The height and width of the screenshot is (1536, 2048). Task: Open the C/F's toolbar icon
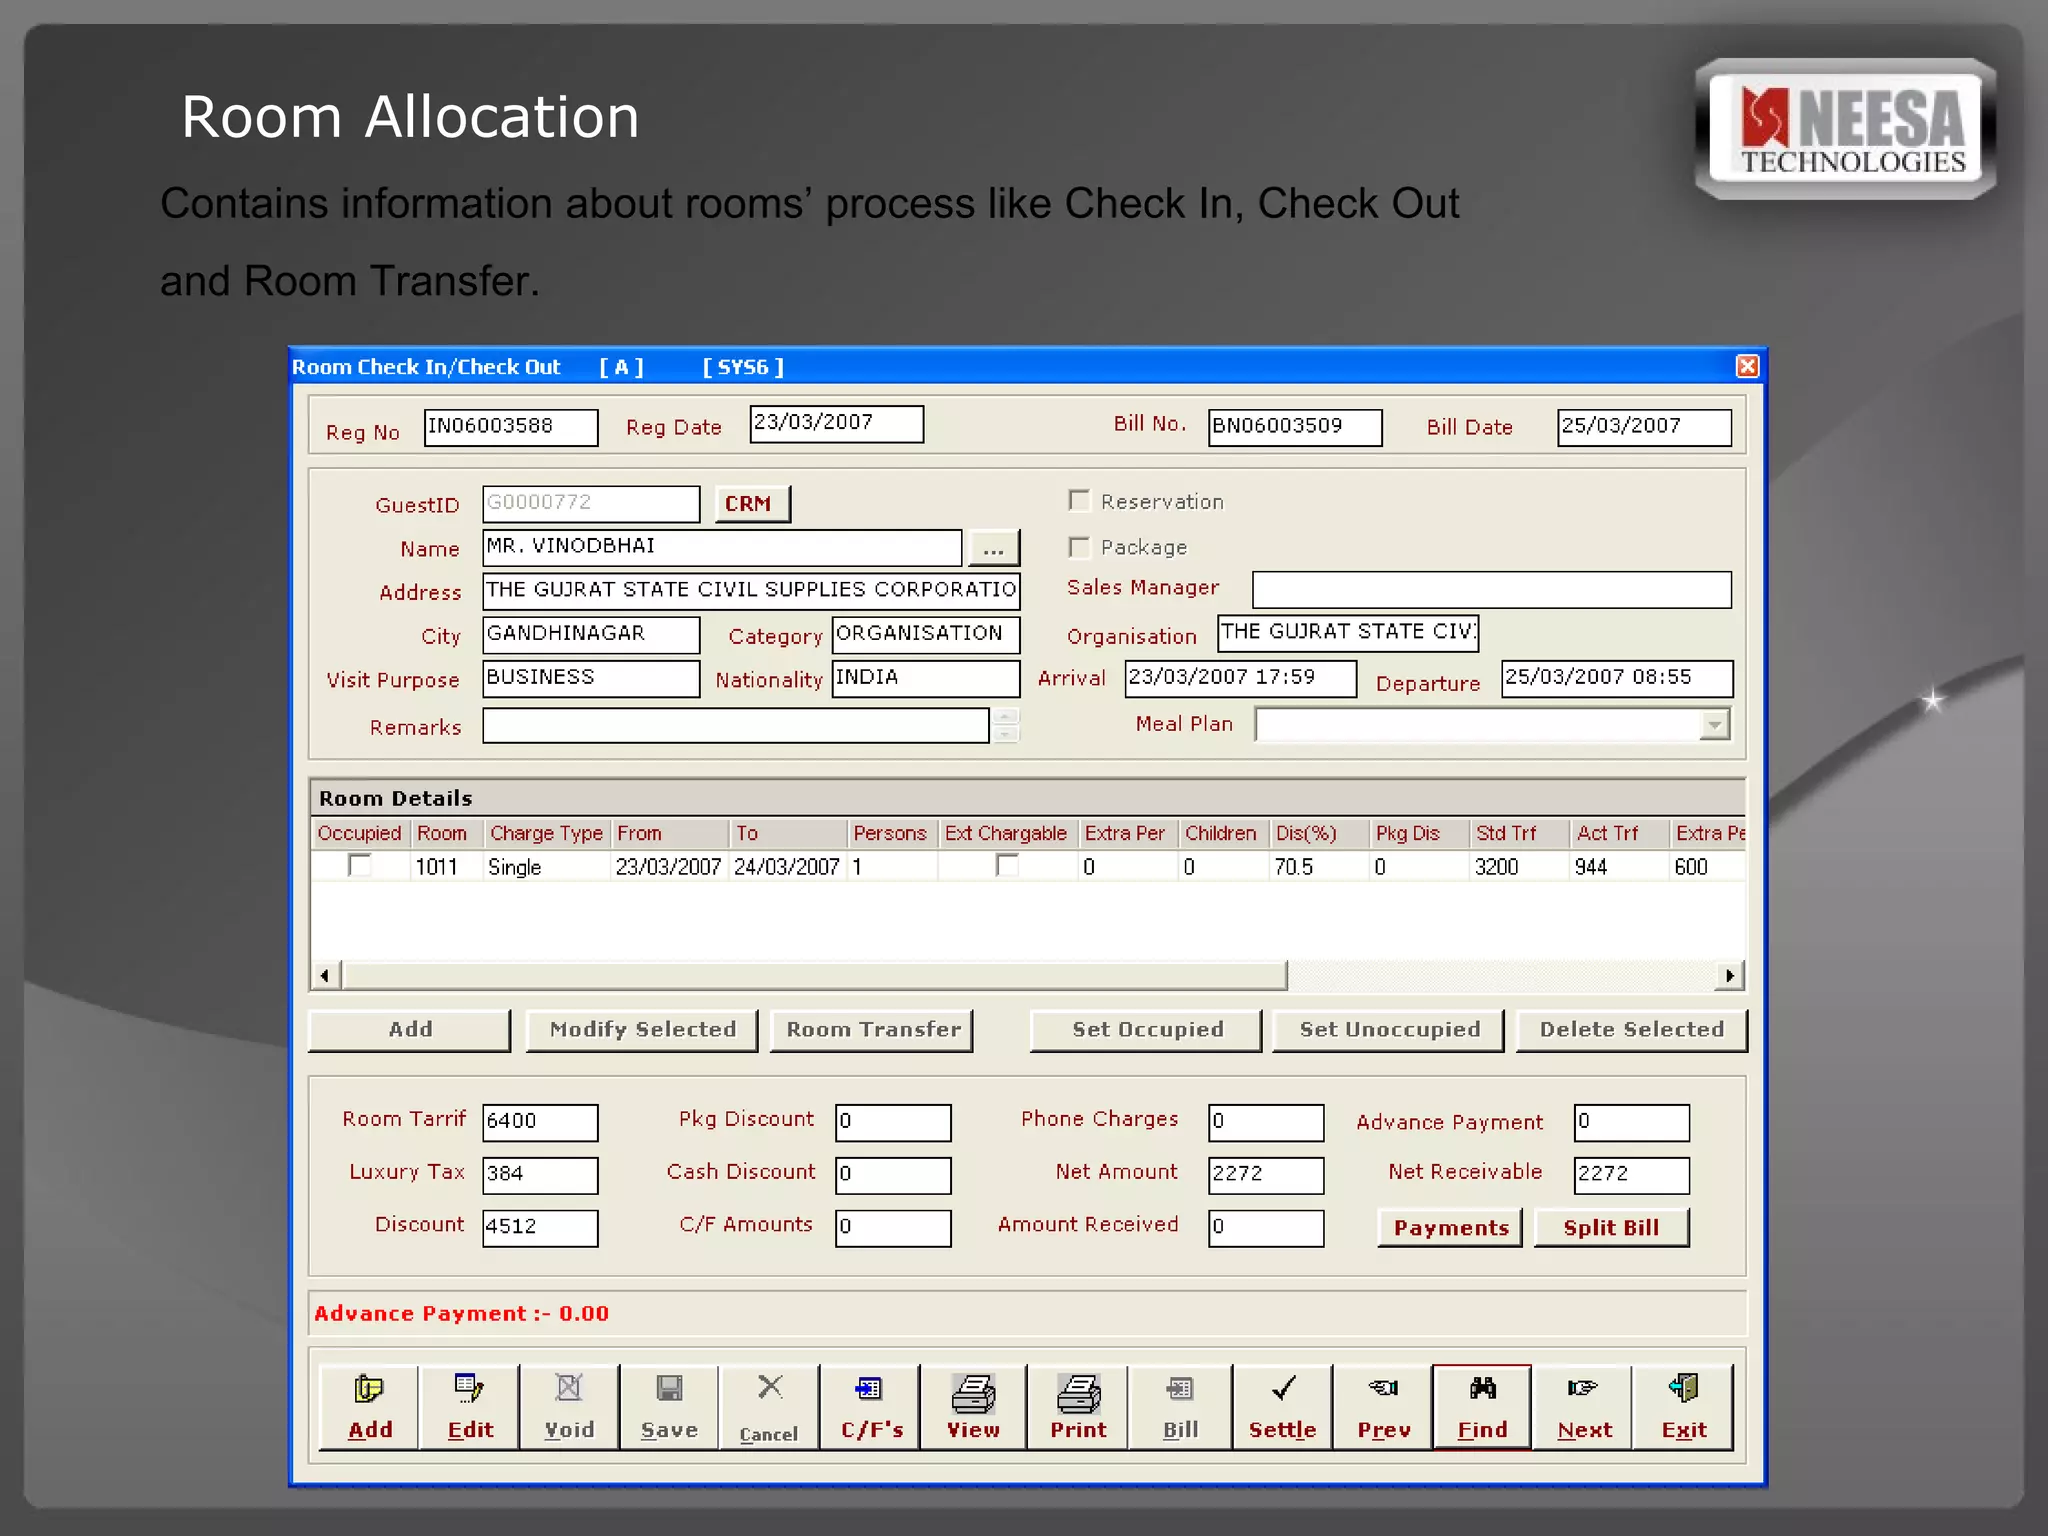pos(870,1406)
